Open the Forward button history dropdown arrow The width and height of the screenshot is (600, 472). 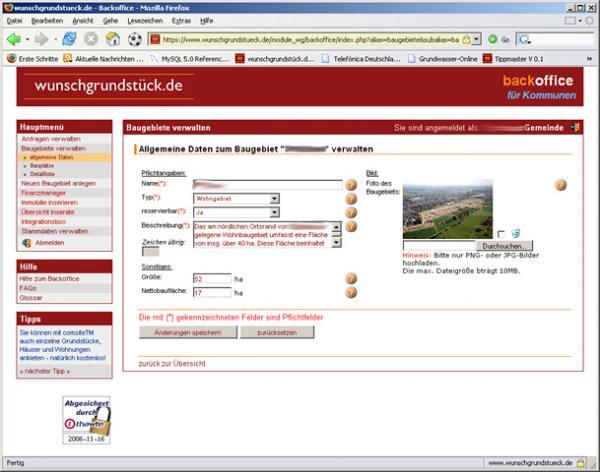pyautogui.click(x=55, y=39)
